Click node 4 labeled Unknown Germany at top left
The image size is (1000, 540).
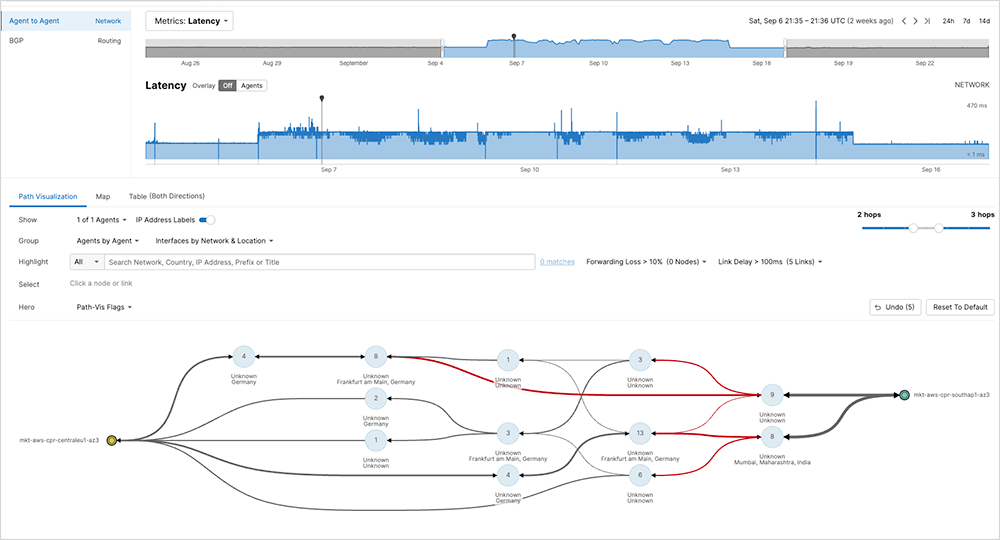[x=244, y=356]
